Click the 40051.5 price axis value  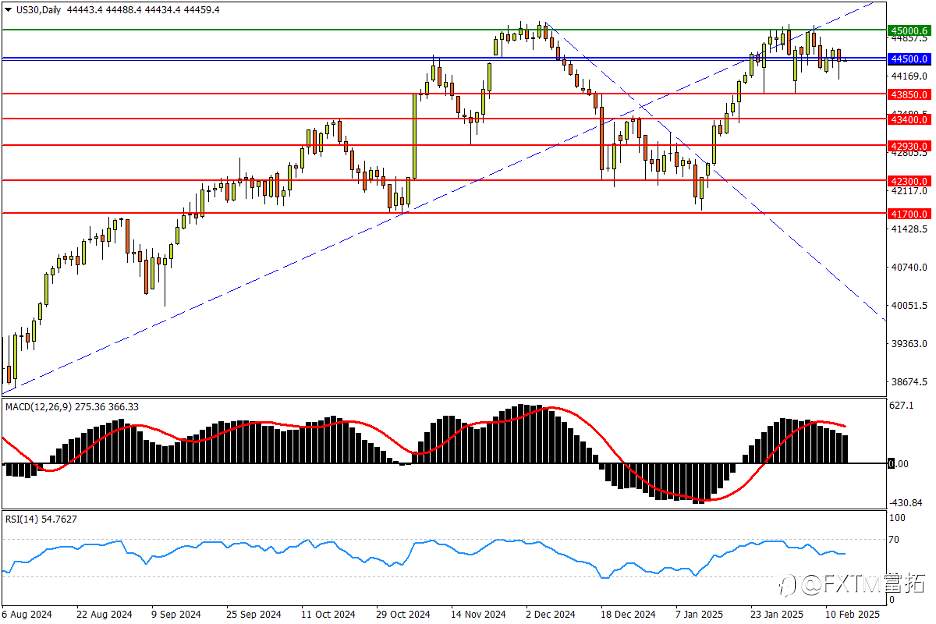[x=909, y=305]
